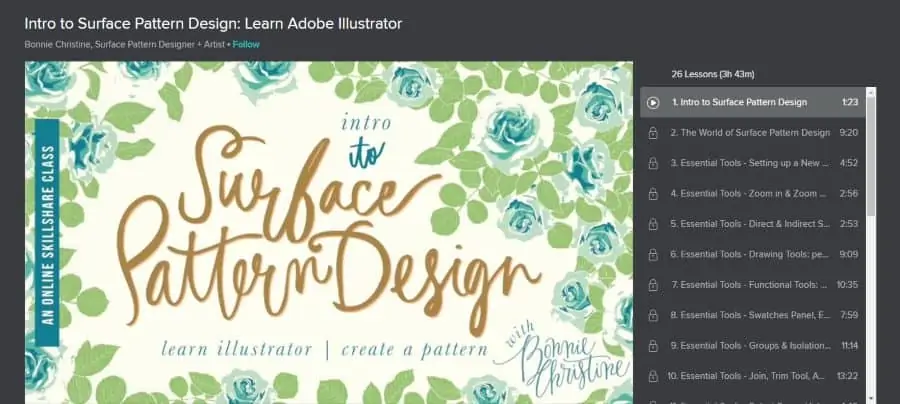Click the class title heading

213,24
